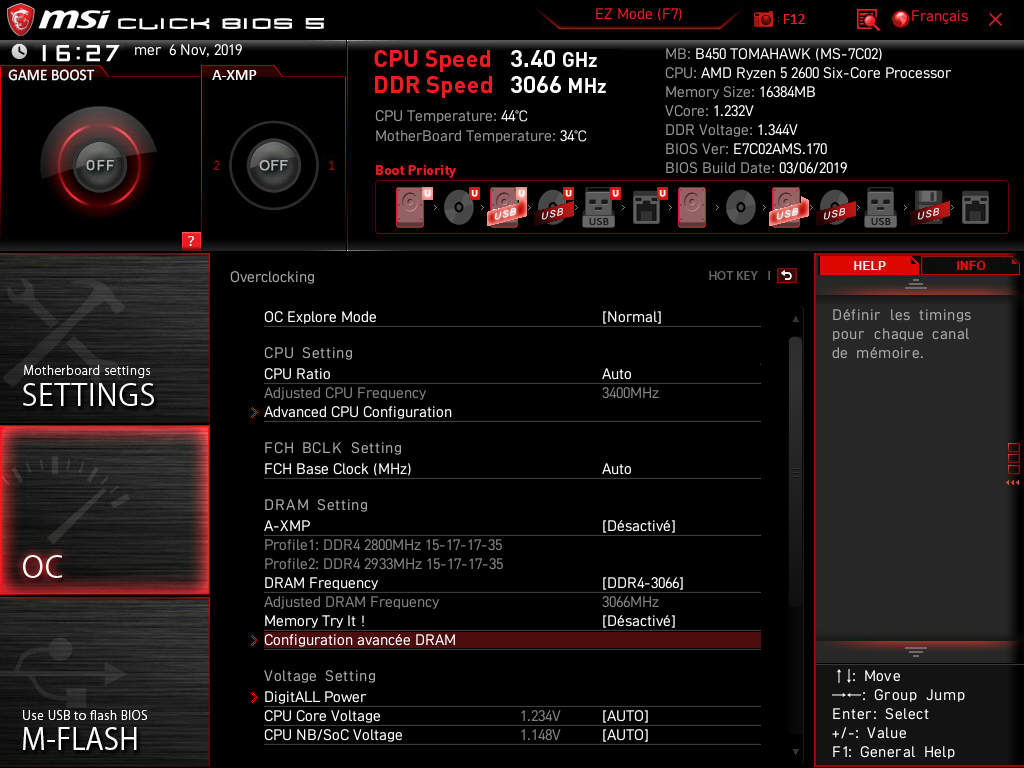Toggle the GAME BOOST knob
Image resolution: width=1024 pixels, height=768 pixels.
click(x=99, y=165)
